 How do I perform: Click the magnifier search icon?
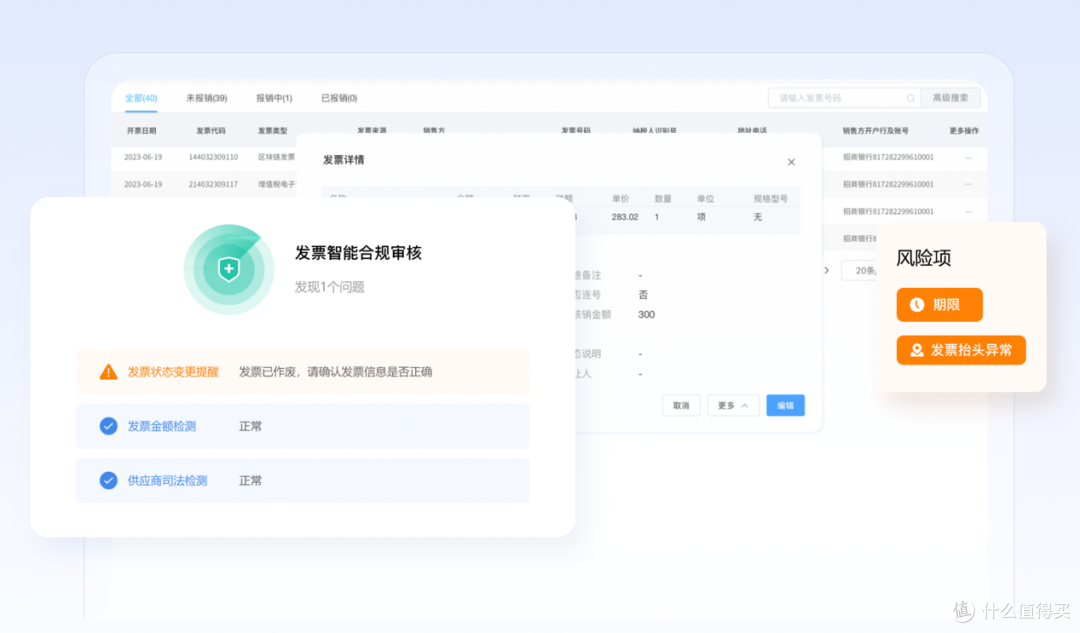tap(911, 98)
